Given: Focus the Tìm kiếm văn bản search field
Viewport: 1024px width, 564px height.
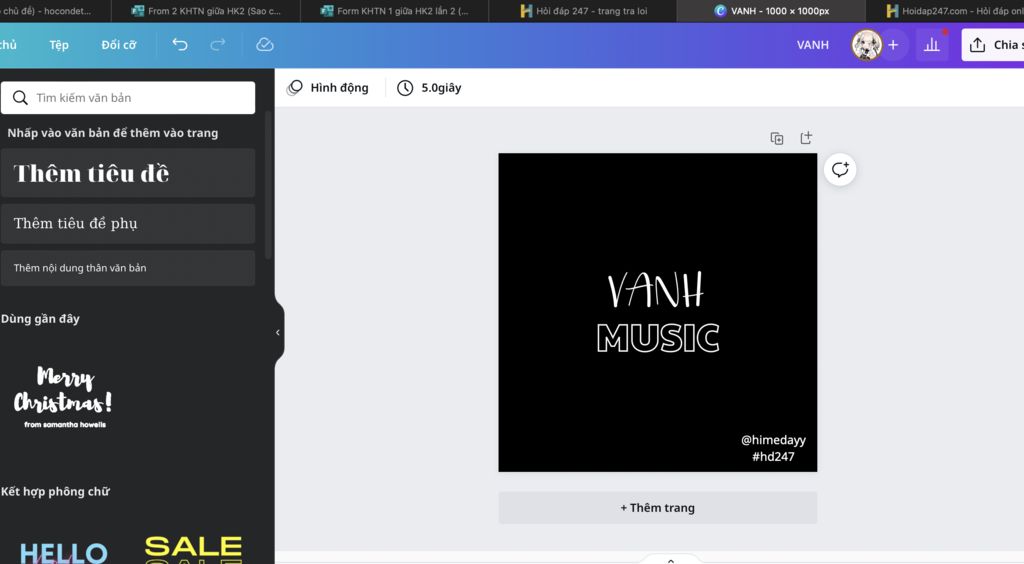Looking at the screenshot, I should click(128, 98).
